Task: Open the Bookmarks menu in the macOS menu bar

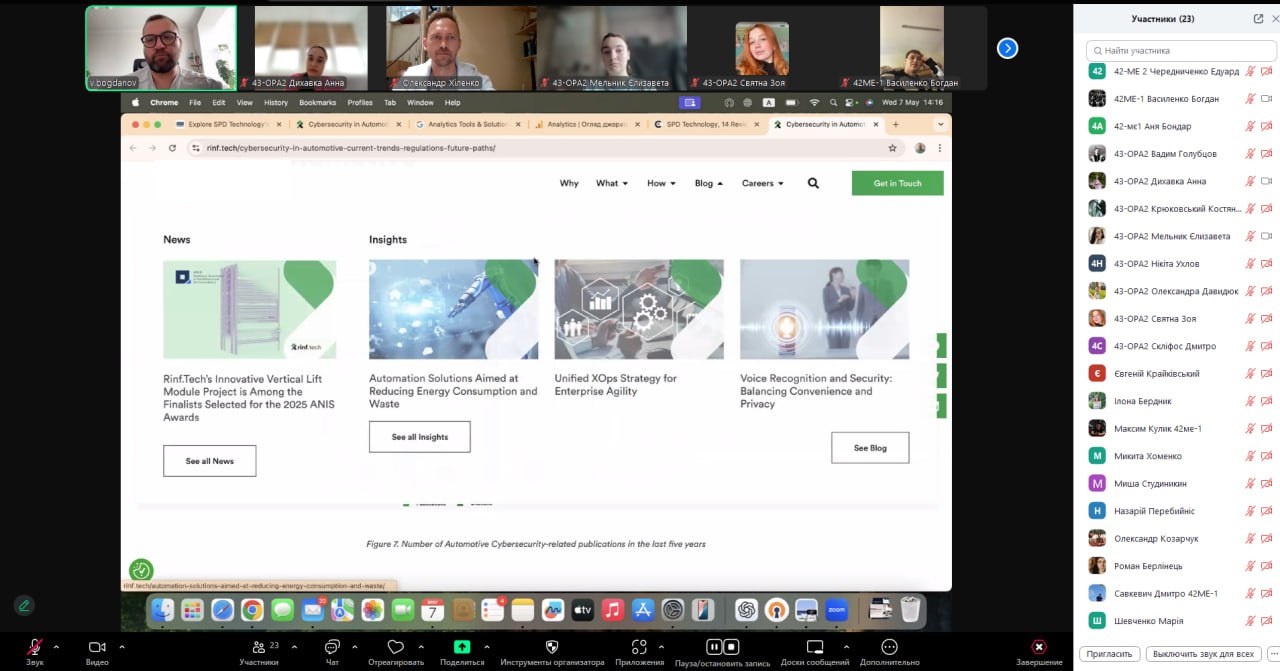Action: (317, 102)
